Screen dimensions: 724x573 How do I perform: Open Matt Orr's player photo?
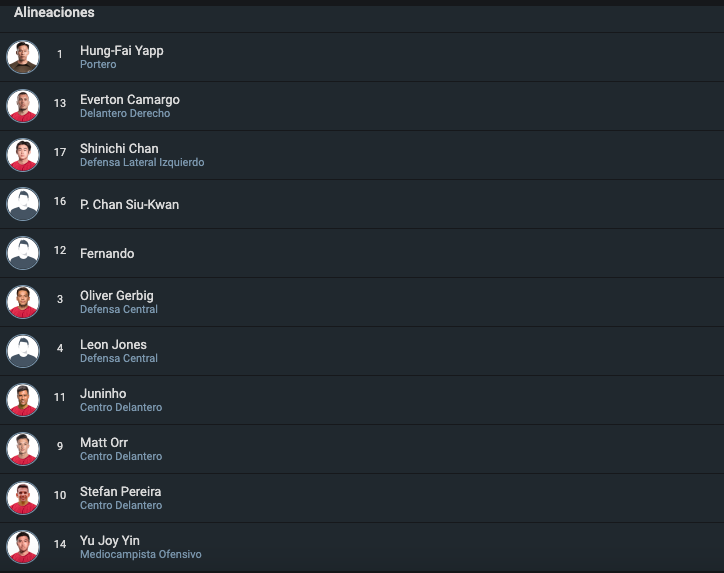23,448
